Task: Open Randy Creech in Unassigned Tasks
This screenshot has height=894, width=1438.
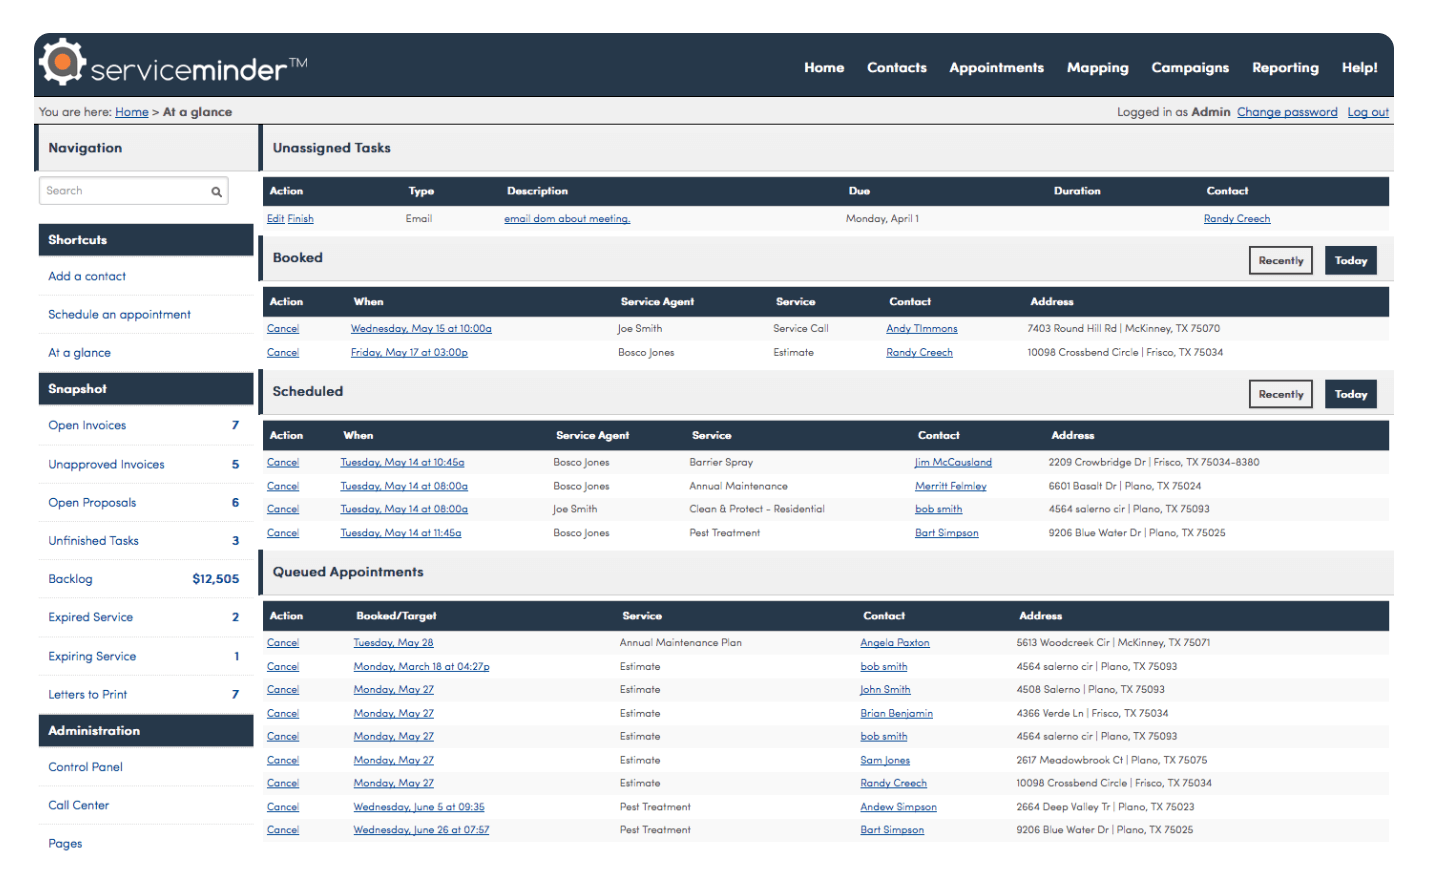Action: pos(1237,219)
